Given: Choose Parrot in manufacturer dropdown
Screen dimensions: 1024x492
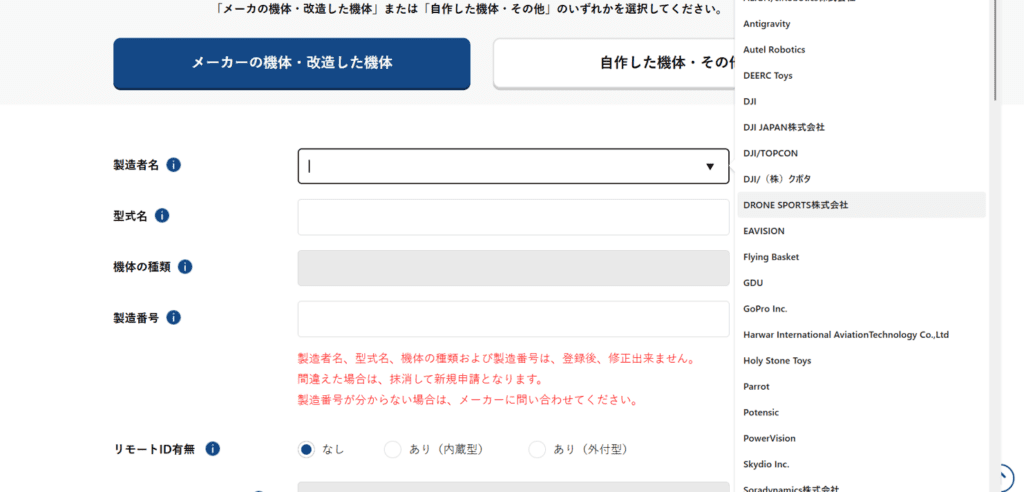Looking at the screenshot, I should click(756, 386).
